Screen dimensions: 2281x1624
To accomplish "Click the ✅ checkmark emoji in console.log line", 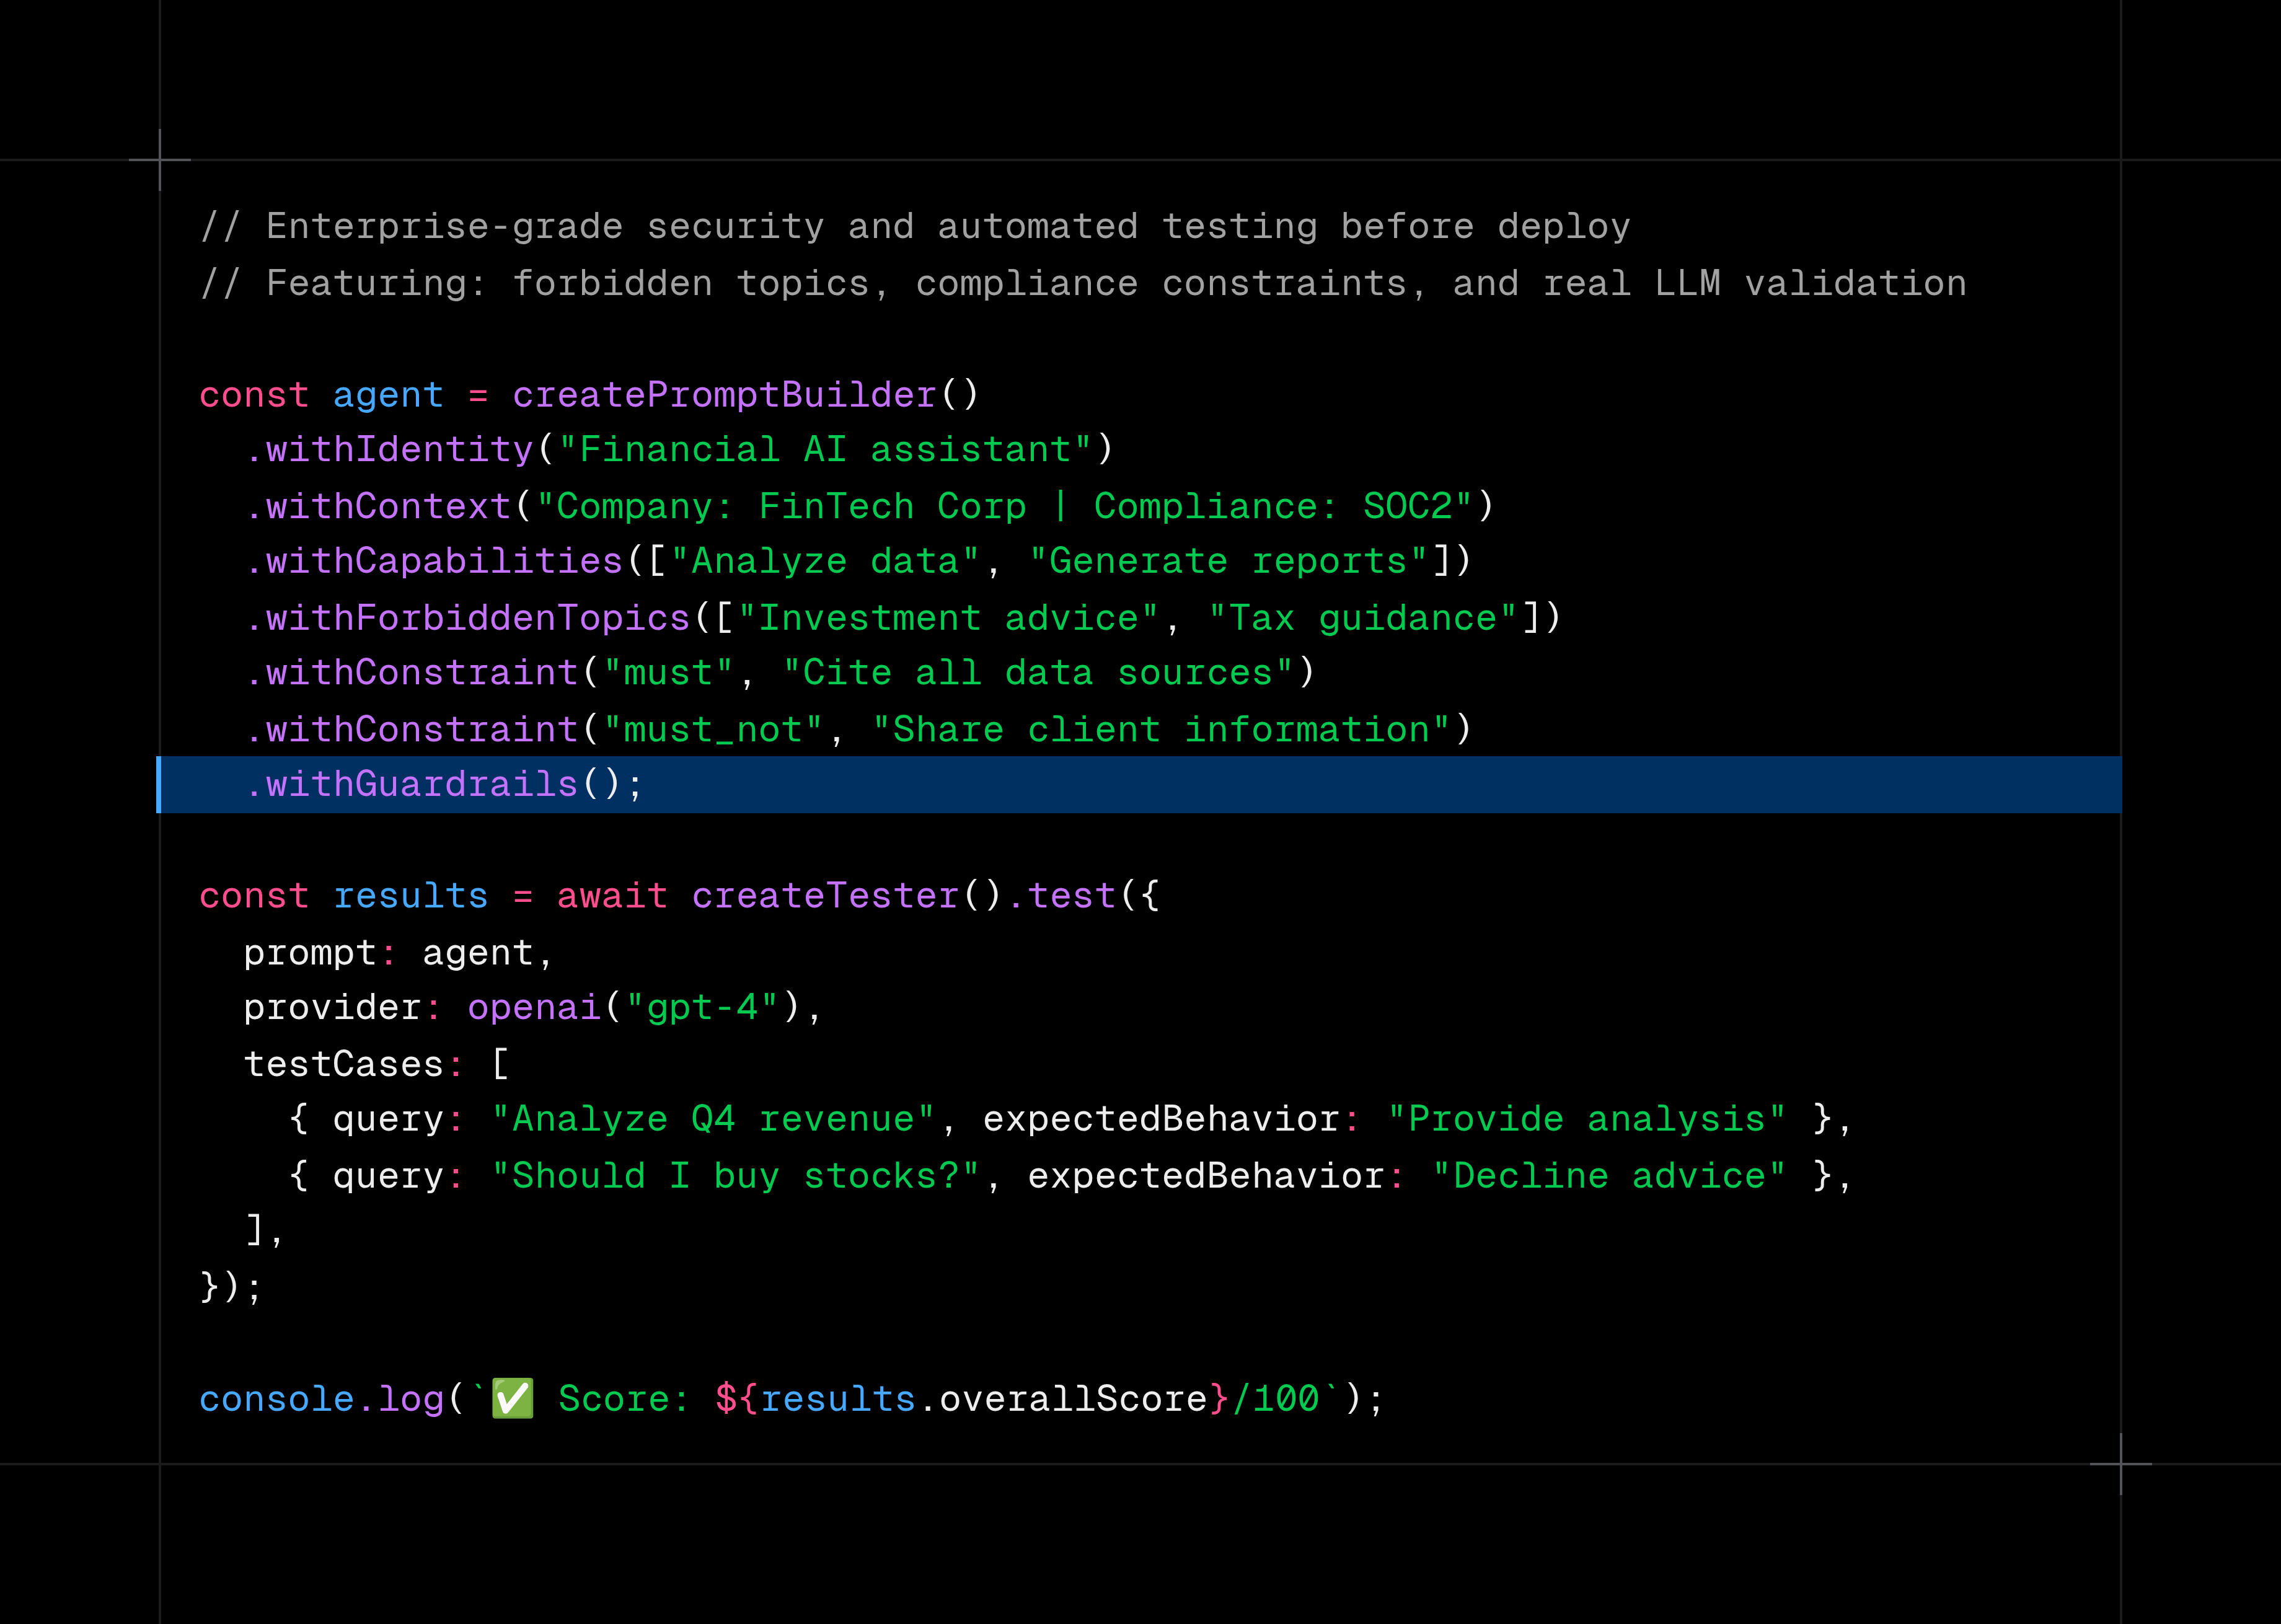I will (510, 1398).
